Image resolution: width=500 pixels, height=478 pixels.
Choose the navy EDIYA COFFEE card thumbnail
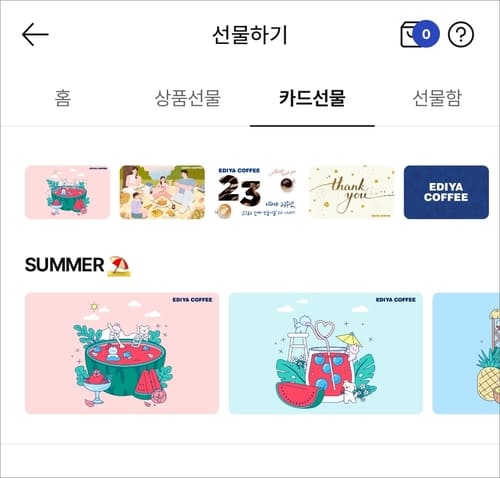point(446,192)
